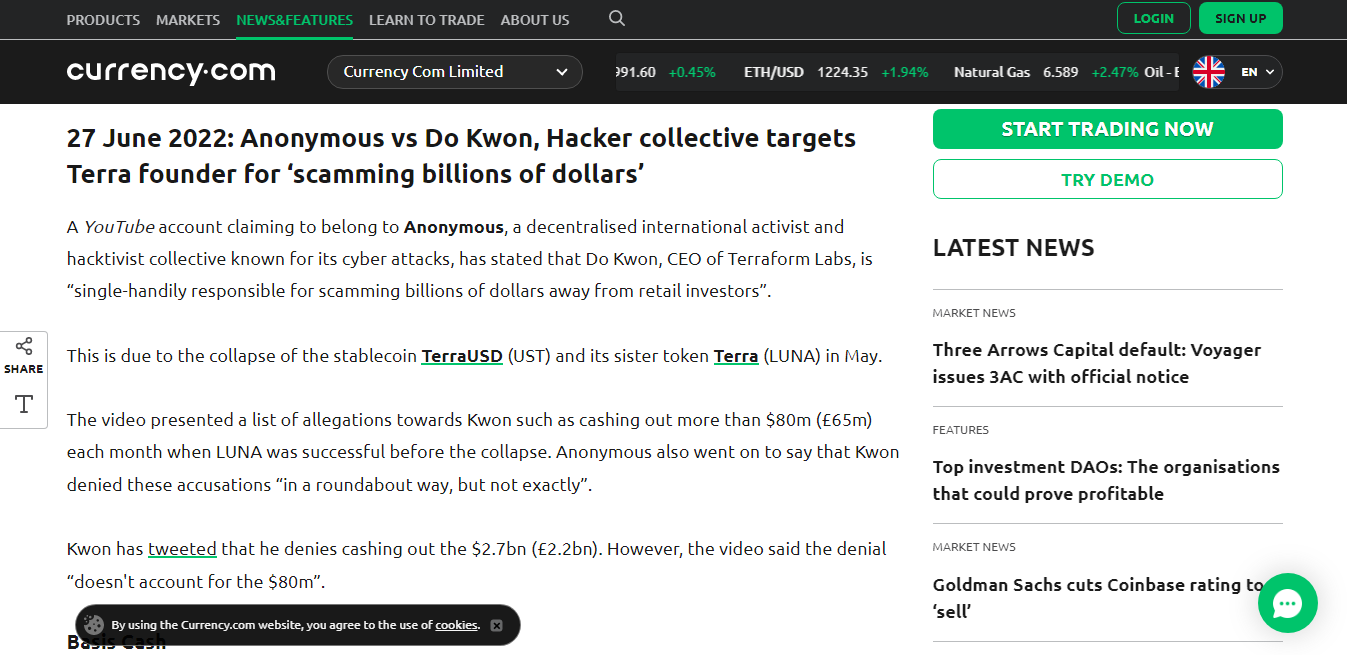1347x655 pixels.
Task: Click the UK flag language icon
Action: tap(1209, 72)
